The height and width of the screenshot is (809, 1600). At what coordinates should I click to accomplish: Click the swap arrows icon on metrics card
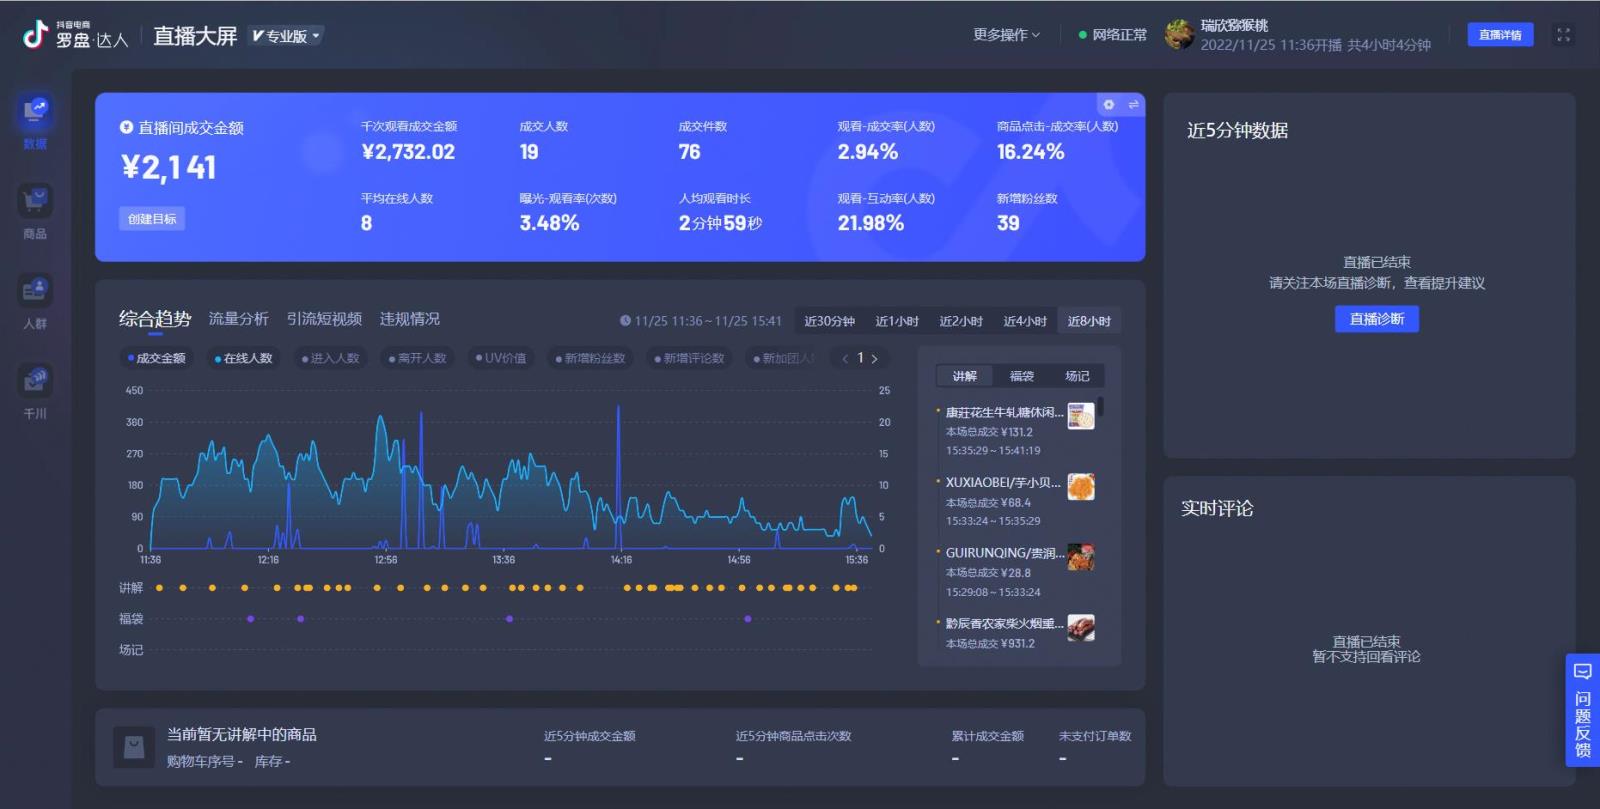[1133, 105]
